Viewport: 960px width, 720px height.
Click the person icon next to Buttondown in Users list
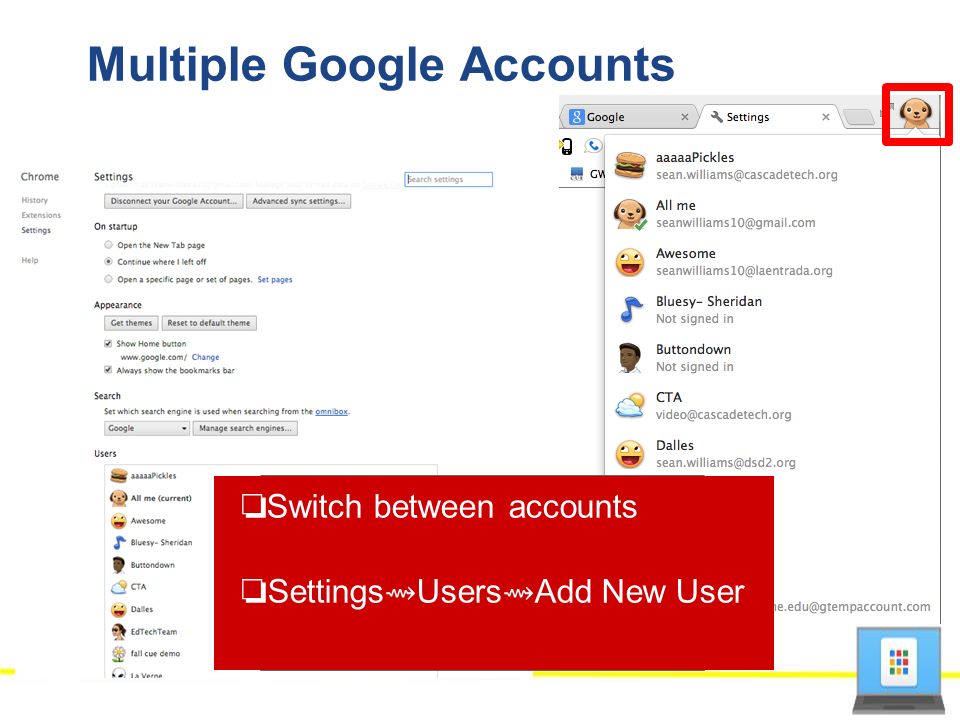pos(119,564)
